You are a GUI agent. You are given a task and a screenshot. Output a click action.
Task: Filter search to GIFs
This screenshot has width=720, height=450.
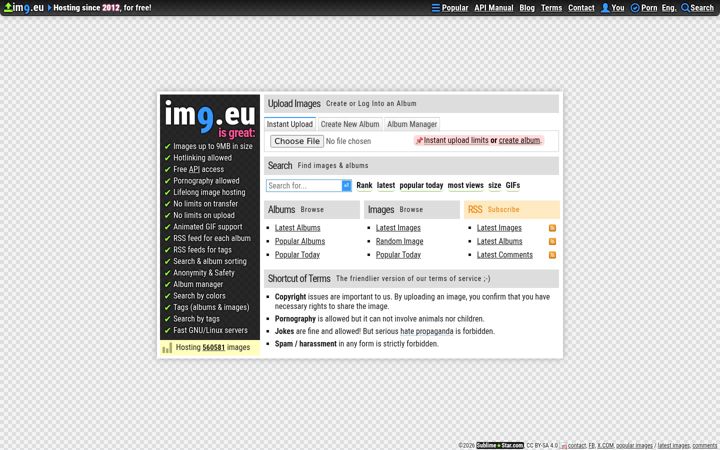[512, 186]
